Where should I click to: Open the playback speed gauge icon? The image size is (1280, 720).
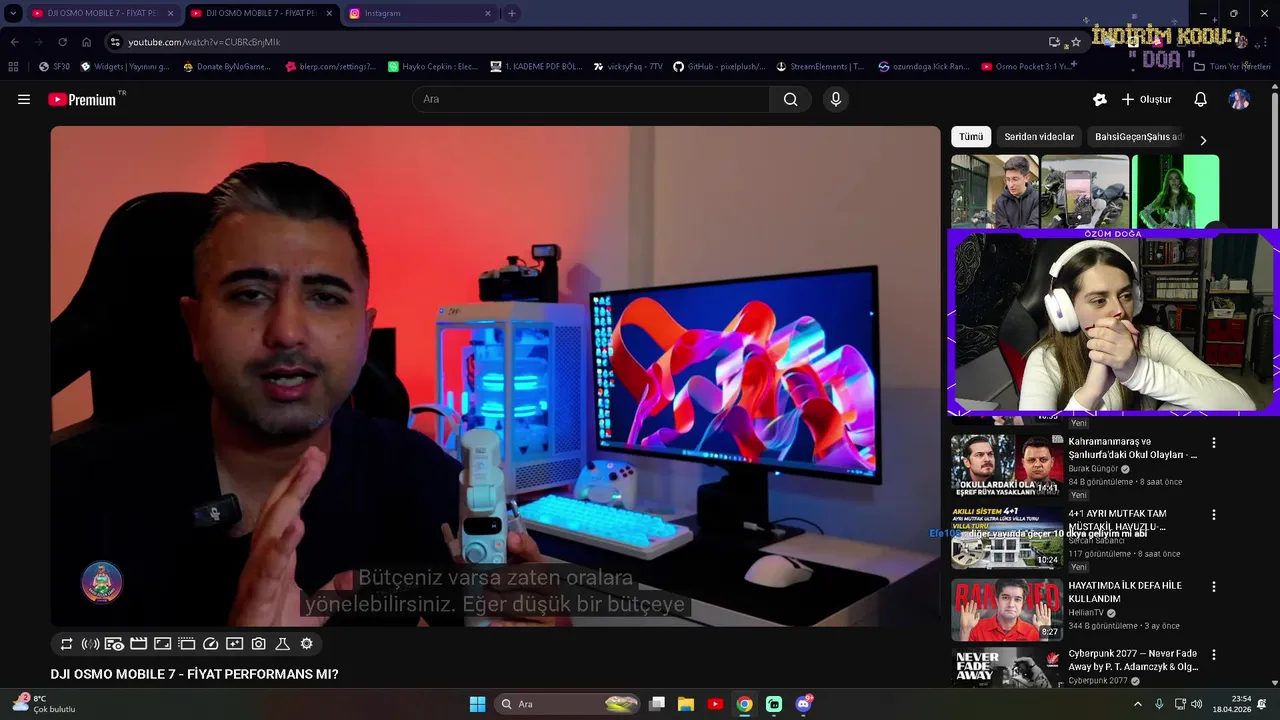point(210,644)
